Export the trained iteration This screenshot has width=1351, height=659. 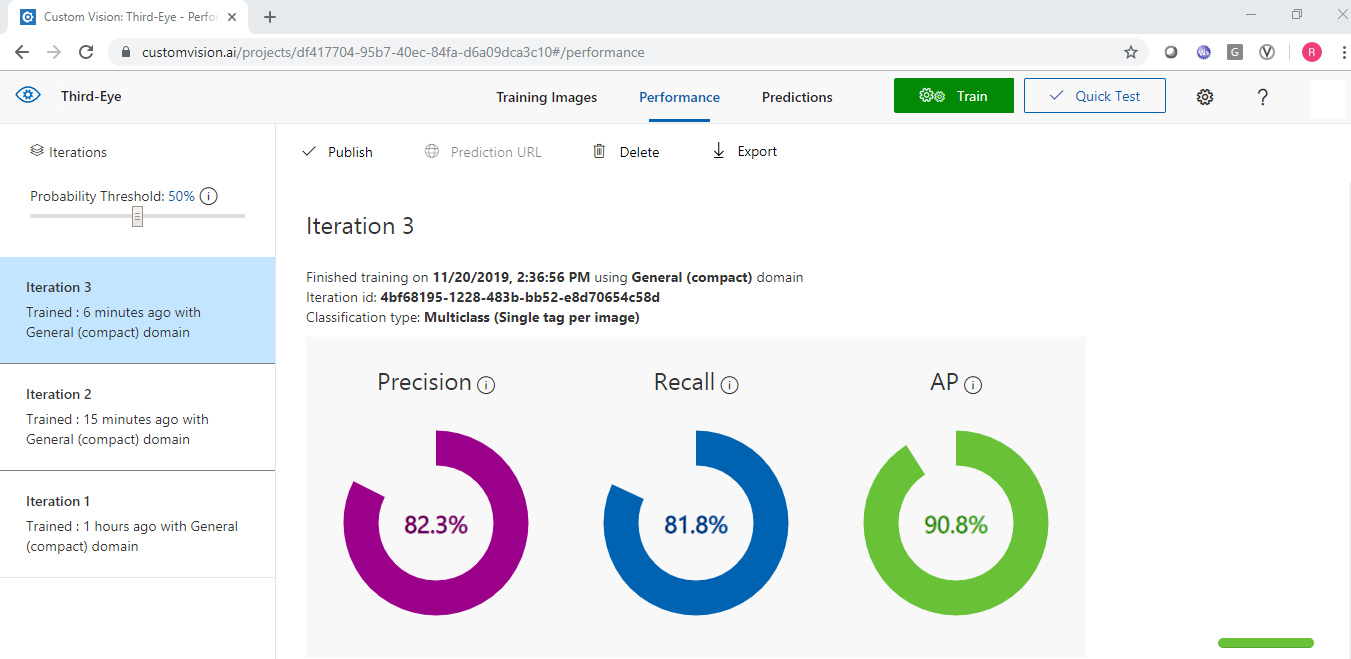point(745,152)
